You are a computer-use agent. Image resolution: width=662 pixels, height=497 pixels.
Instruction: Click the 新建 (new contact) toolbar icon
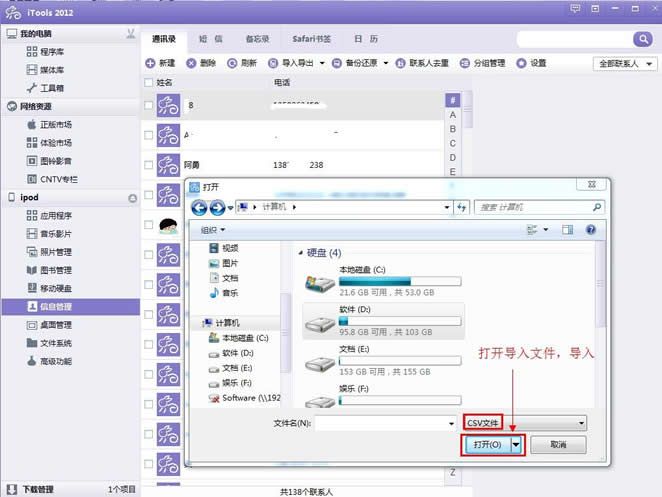point(151,63)
